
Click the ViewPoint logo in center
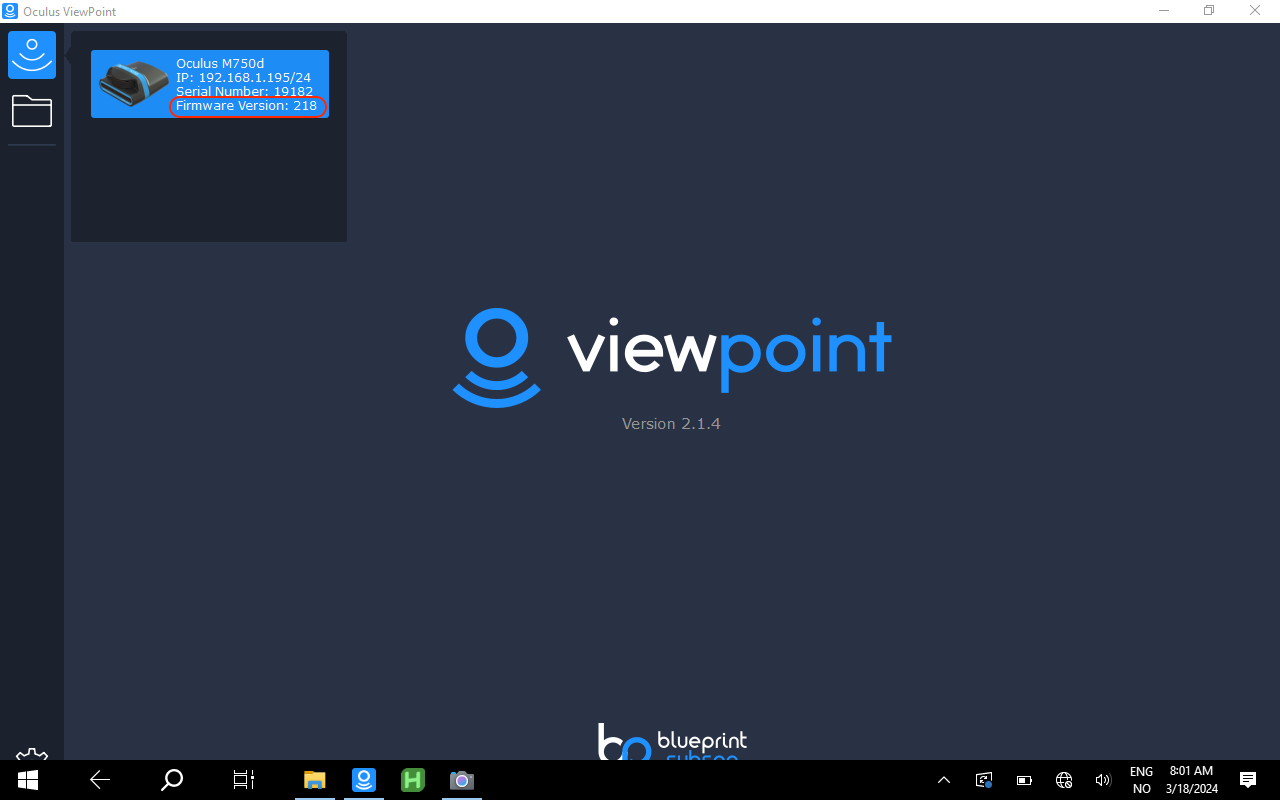coord(671,357)
